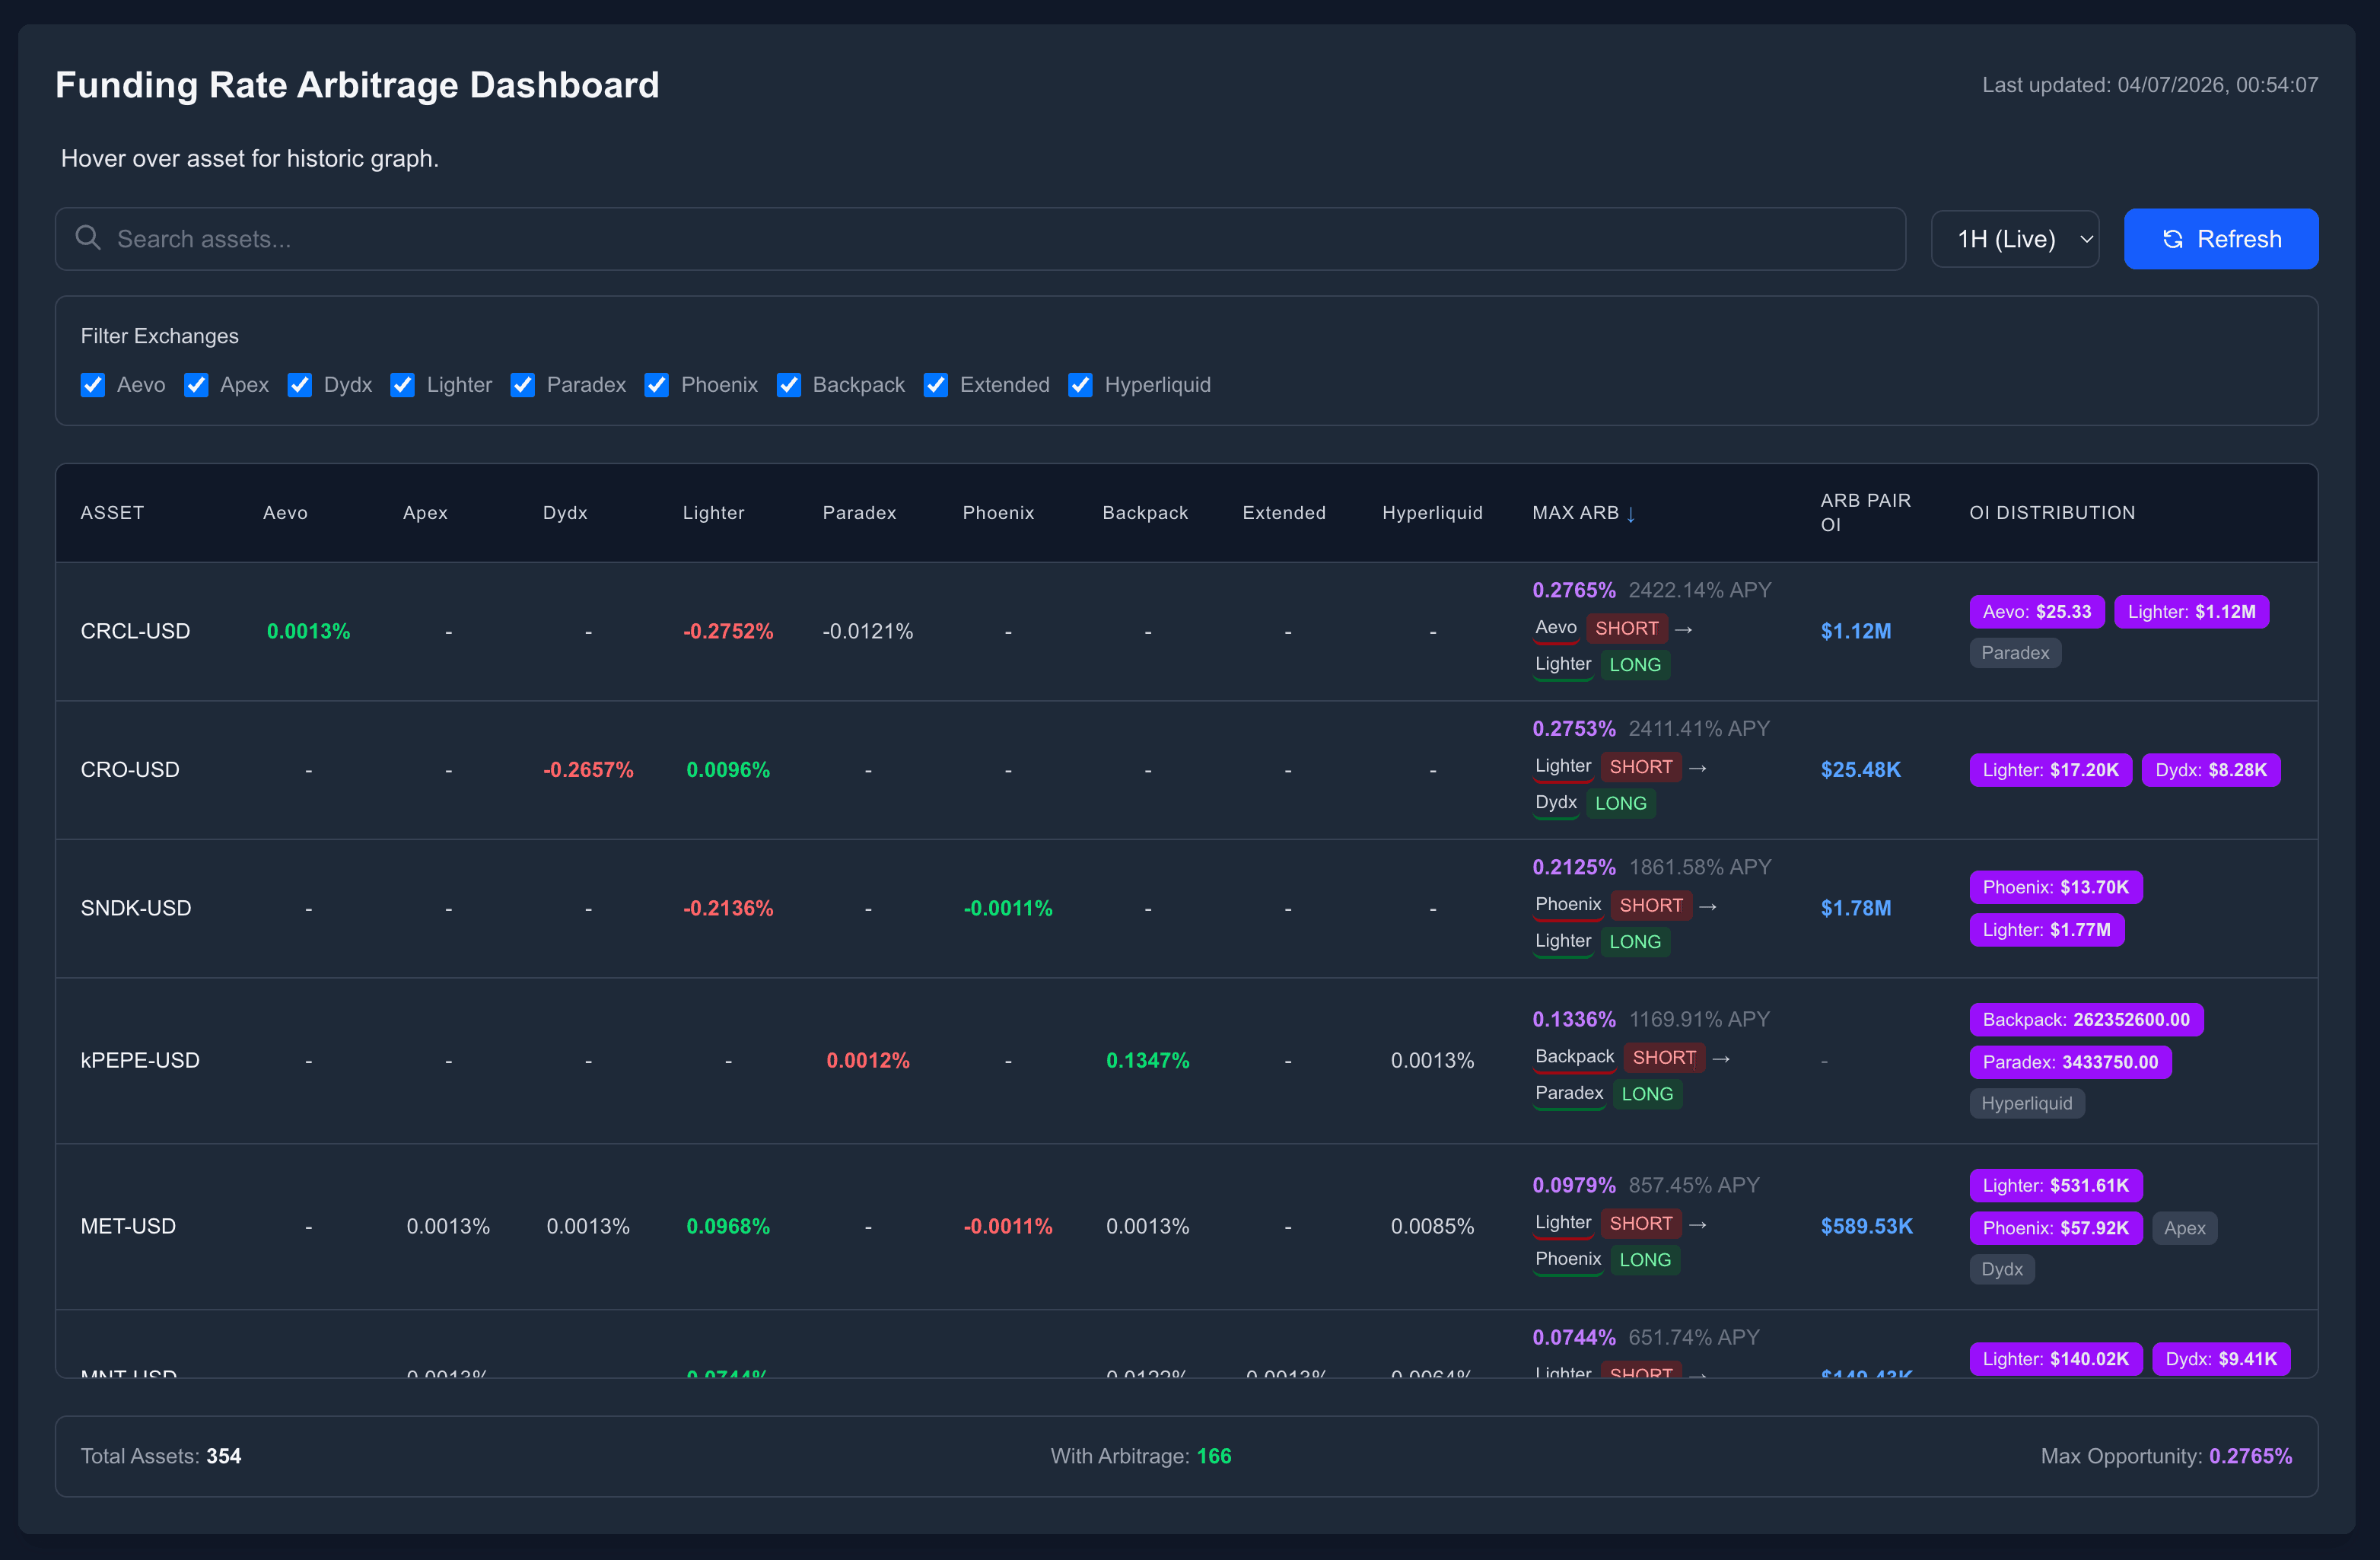Viewport: 2380px width, 1560px height.
Task: Click the 0.2765% Max Opportunity value
Action: pyautogui.click(x=2250, y=1456)
